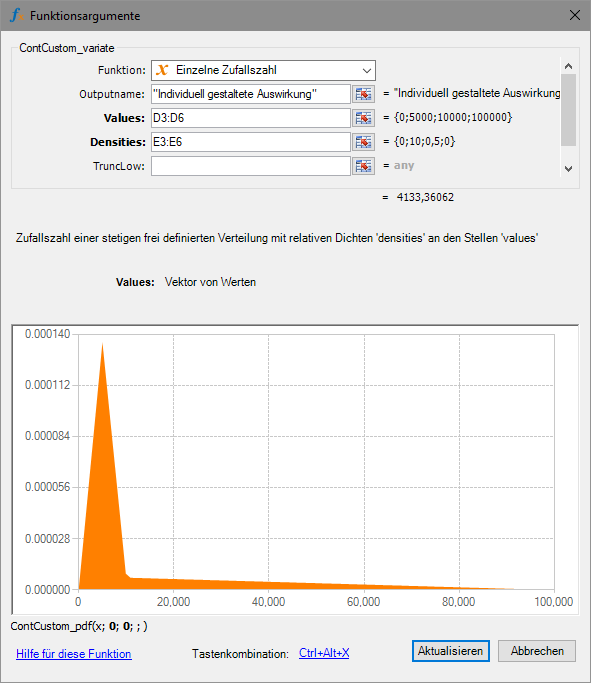591x683 pixels.
Task: Click range selector icon beside TruncLow field
Action: click(x=363, y=166)
